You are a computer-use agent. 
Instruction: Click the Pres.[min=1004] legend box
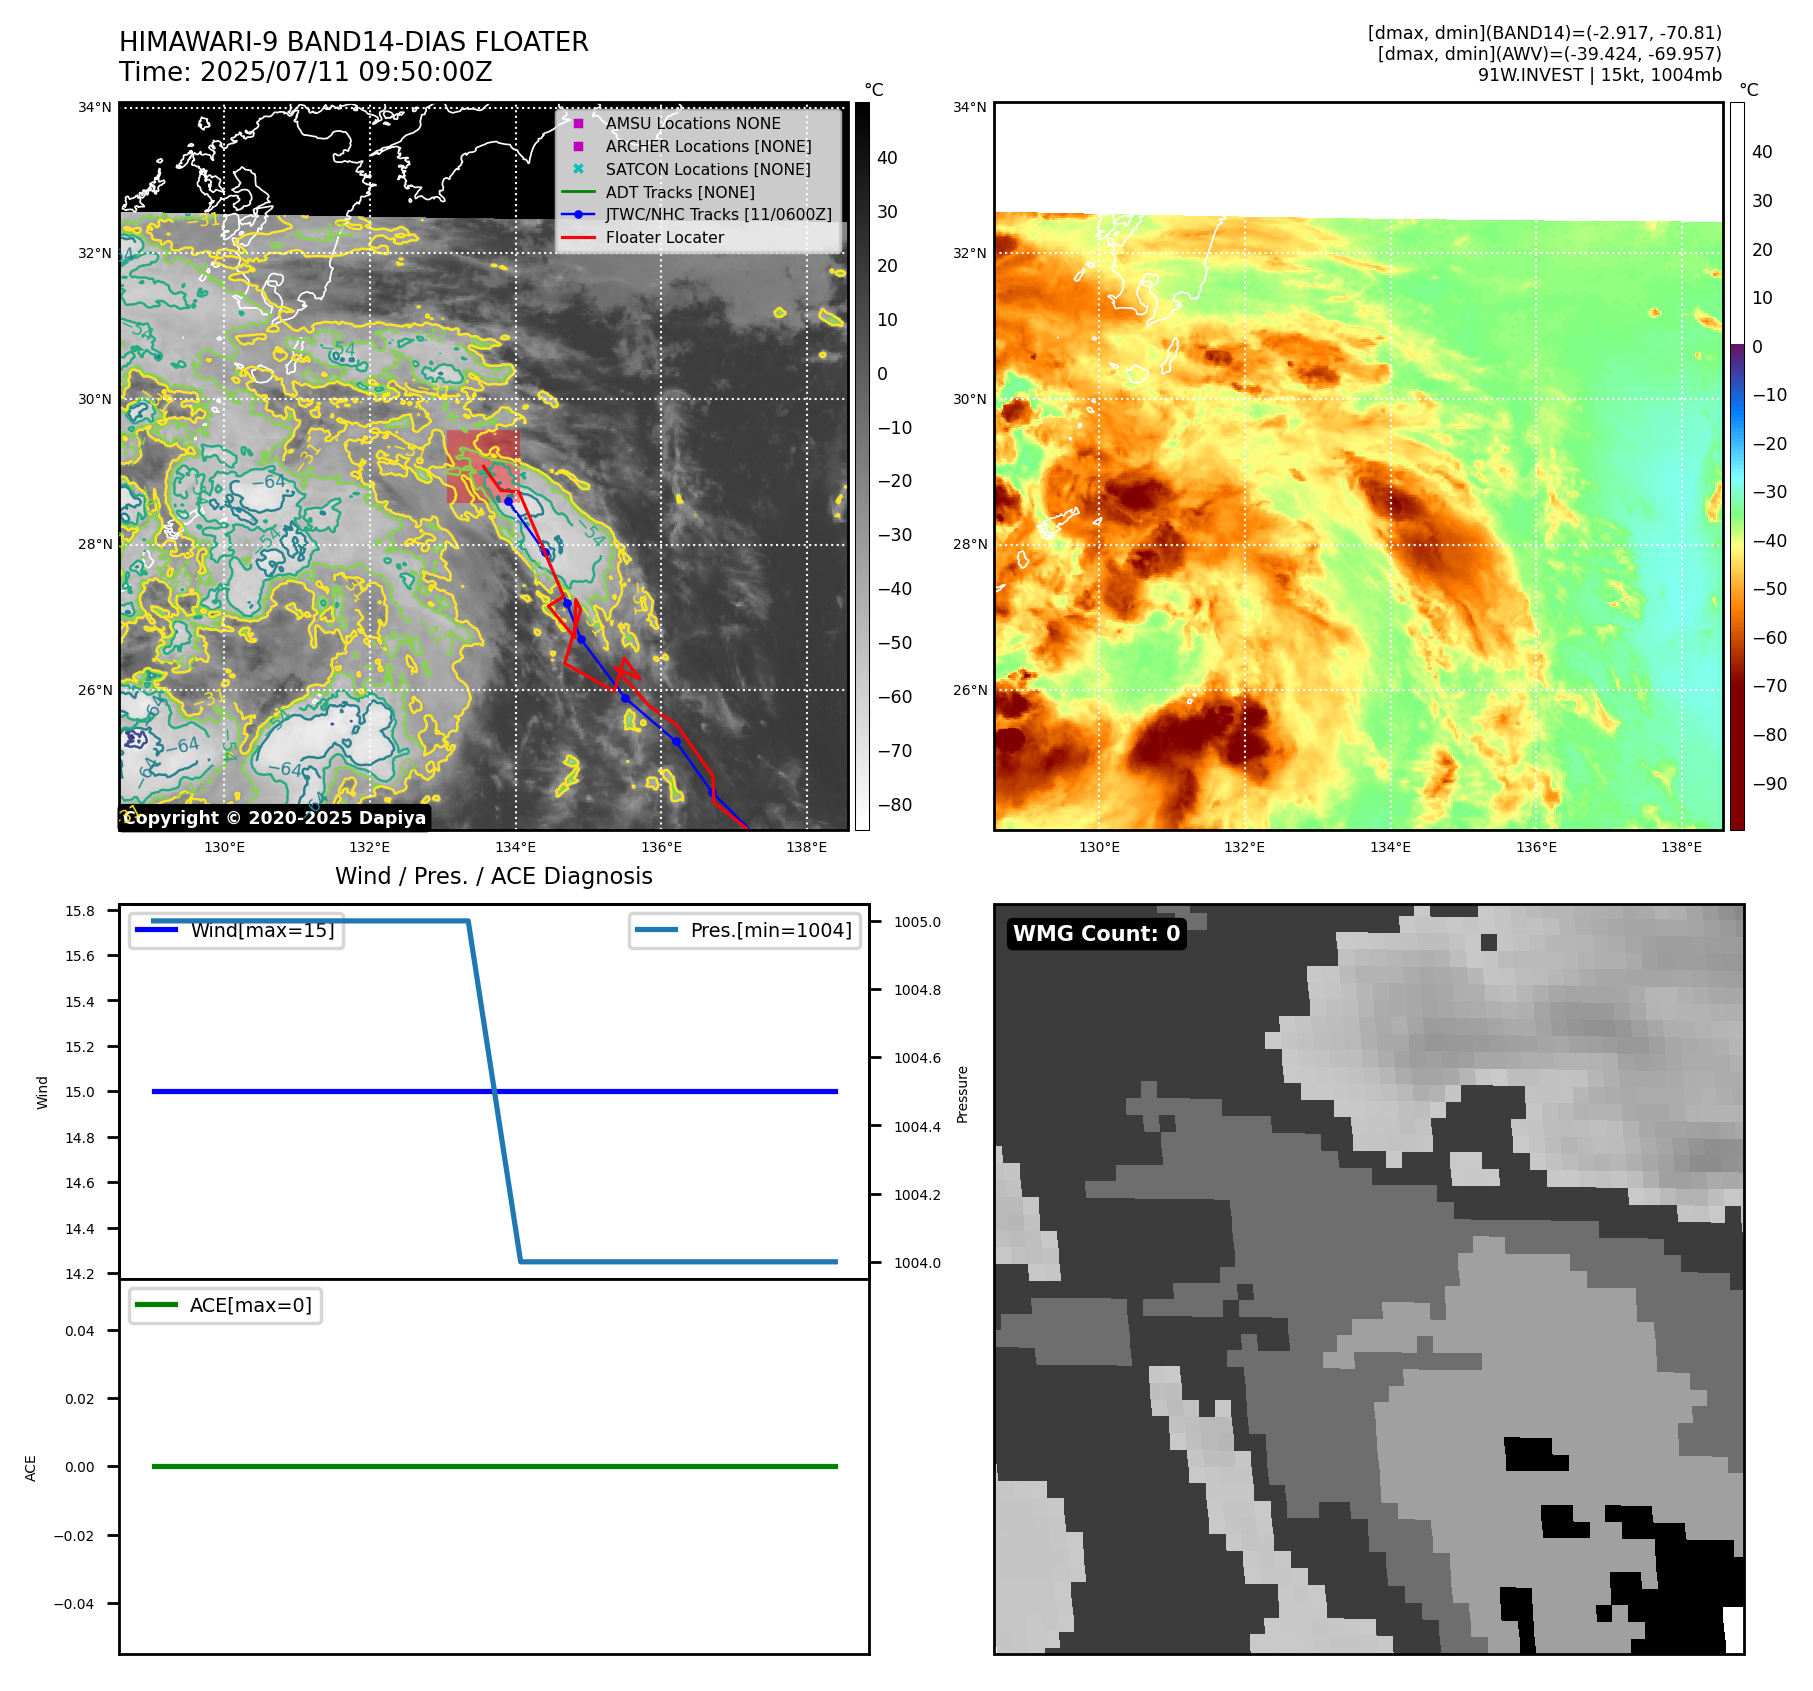point(745,930)
